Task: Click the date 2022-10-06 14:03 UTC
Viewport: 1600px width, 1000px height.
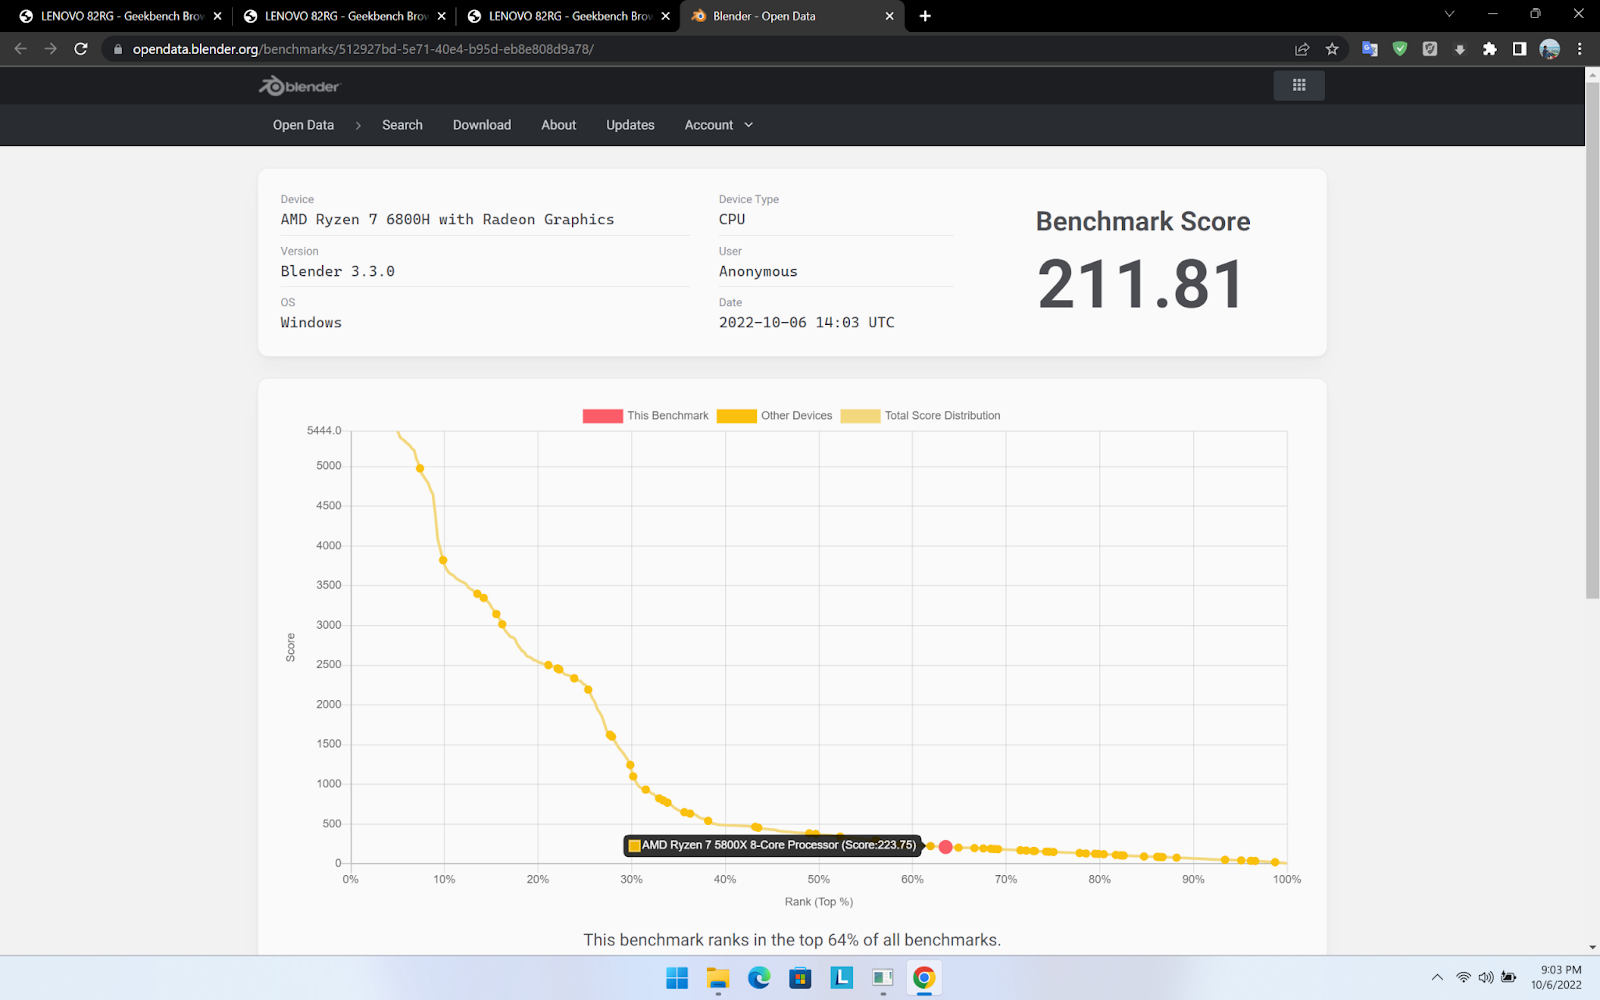Action: (x=807, y=322)
